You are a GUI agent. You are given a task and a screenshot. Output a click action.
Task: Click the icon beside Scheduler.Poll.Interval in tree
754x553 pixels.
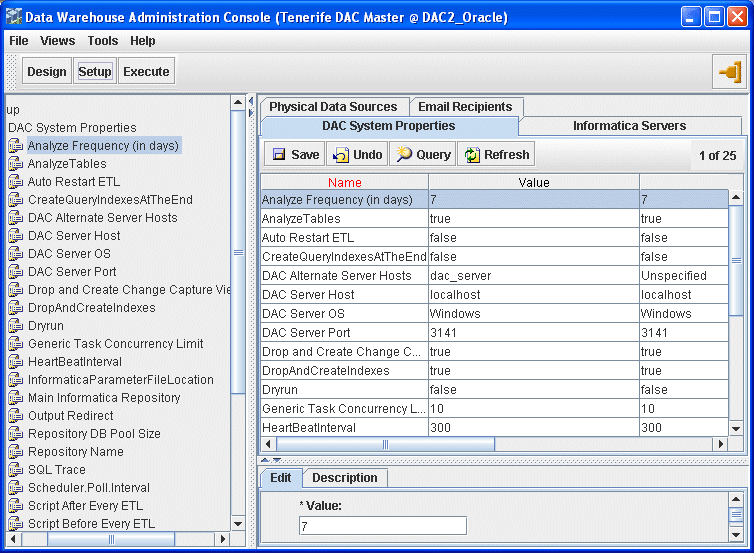click(15, 488)
